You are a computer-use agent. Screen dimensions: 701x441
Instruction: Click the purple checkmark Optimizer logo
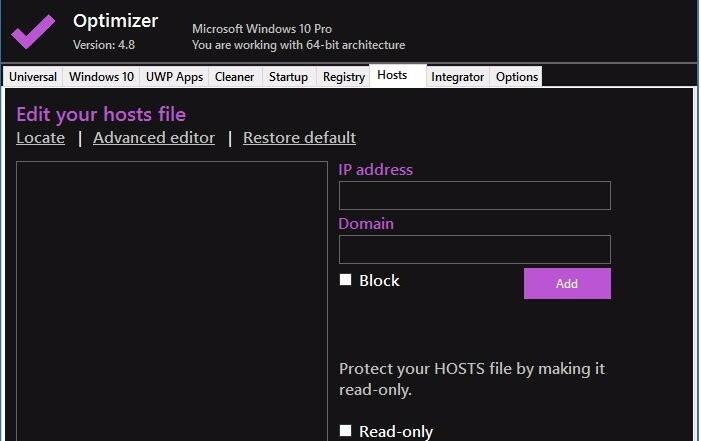33,31
